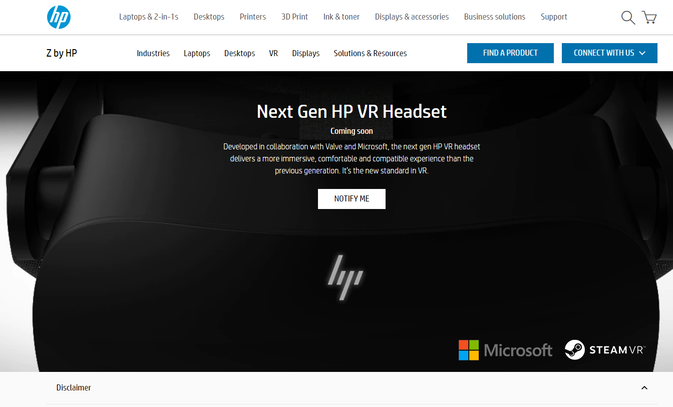
Task: Expand the CONNECT WITH US dropdown
Action: click(609, 53)
